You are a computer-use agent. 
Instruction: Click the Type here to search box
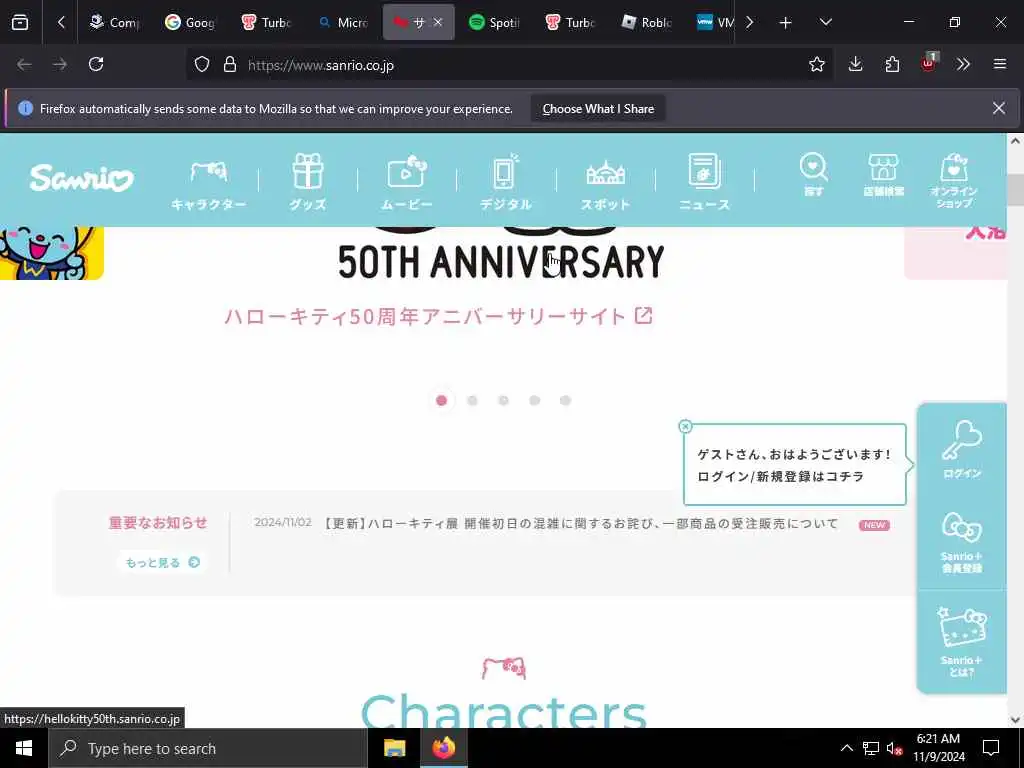pyautogui.click(x=208, y=748)
